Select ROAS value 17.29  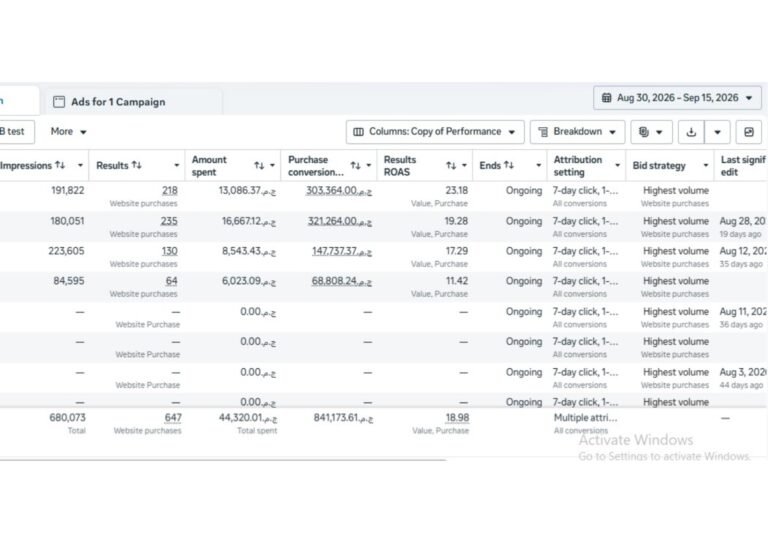coord(456,251)
